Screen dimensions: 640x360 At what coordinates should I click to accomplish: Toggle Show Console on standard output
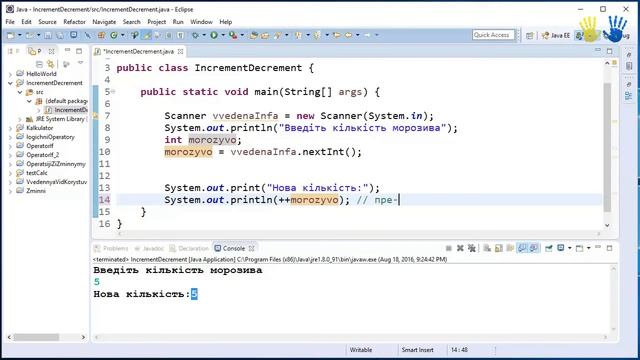(522, 248)
